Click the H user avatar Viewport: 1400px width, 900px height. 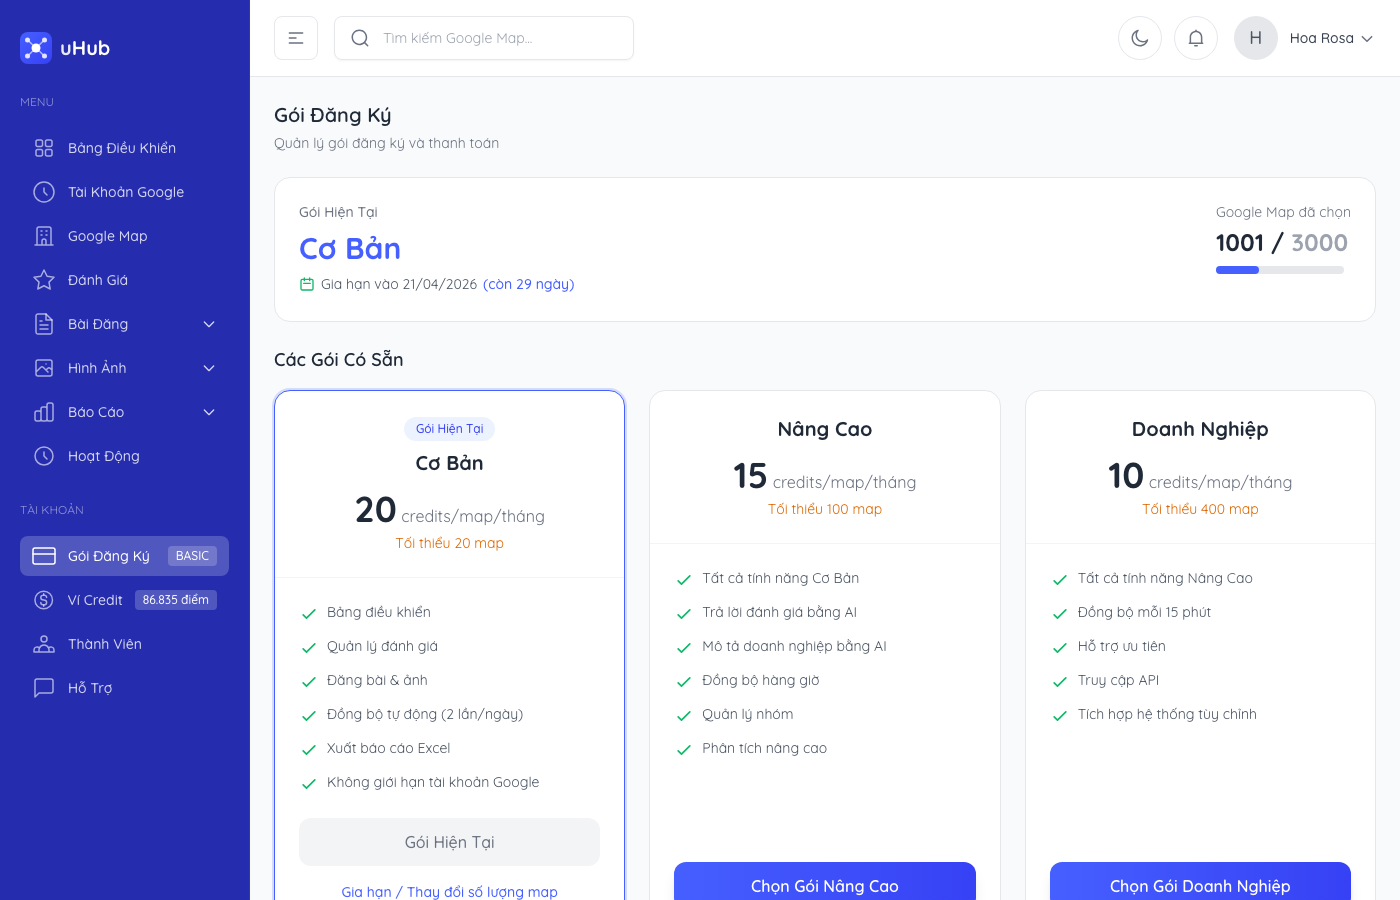pyautogui.click(x=1256, y=38)
